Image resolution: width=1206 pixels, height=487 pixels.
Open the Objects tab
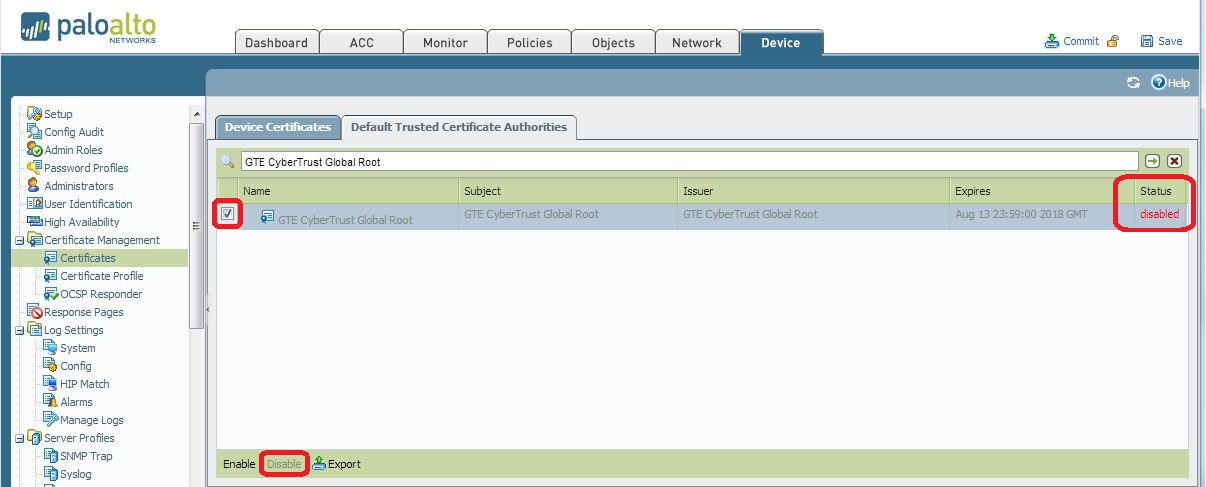pyautogui.click(x=613, y=42)
